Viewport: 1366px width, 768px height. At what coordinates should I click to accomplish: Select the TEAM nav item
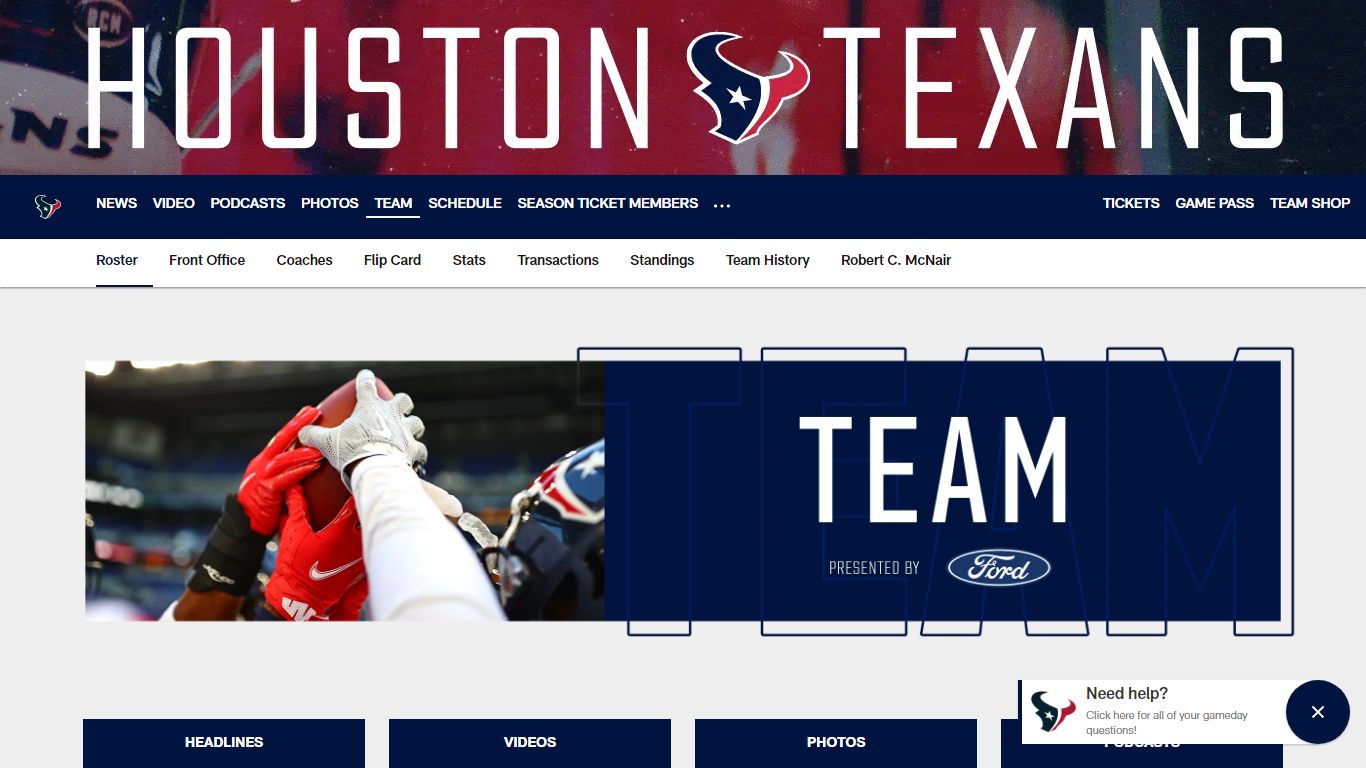click(x=393, y=203)
